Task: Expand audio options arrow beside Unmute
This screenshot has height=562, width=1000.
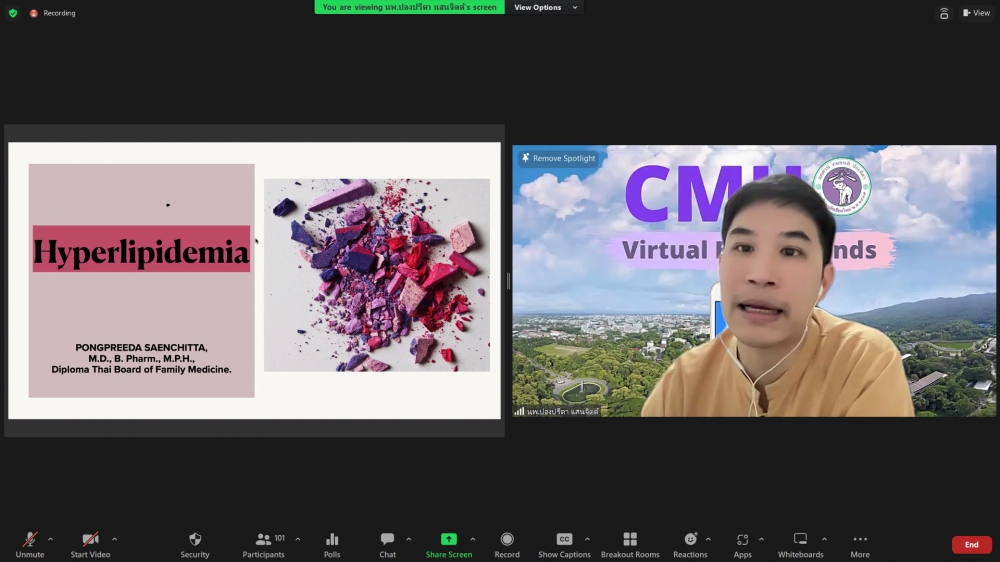Action: (51, 539)
